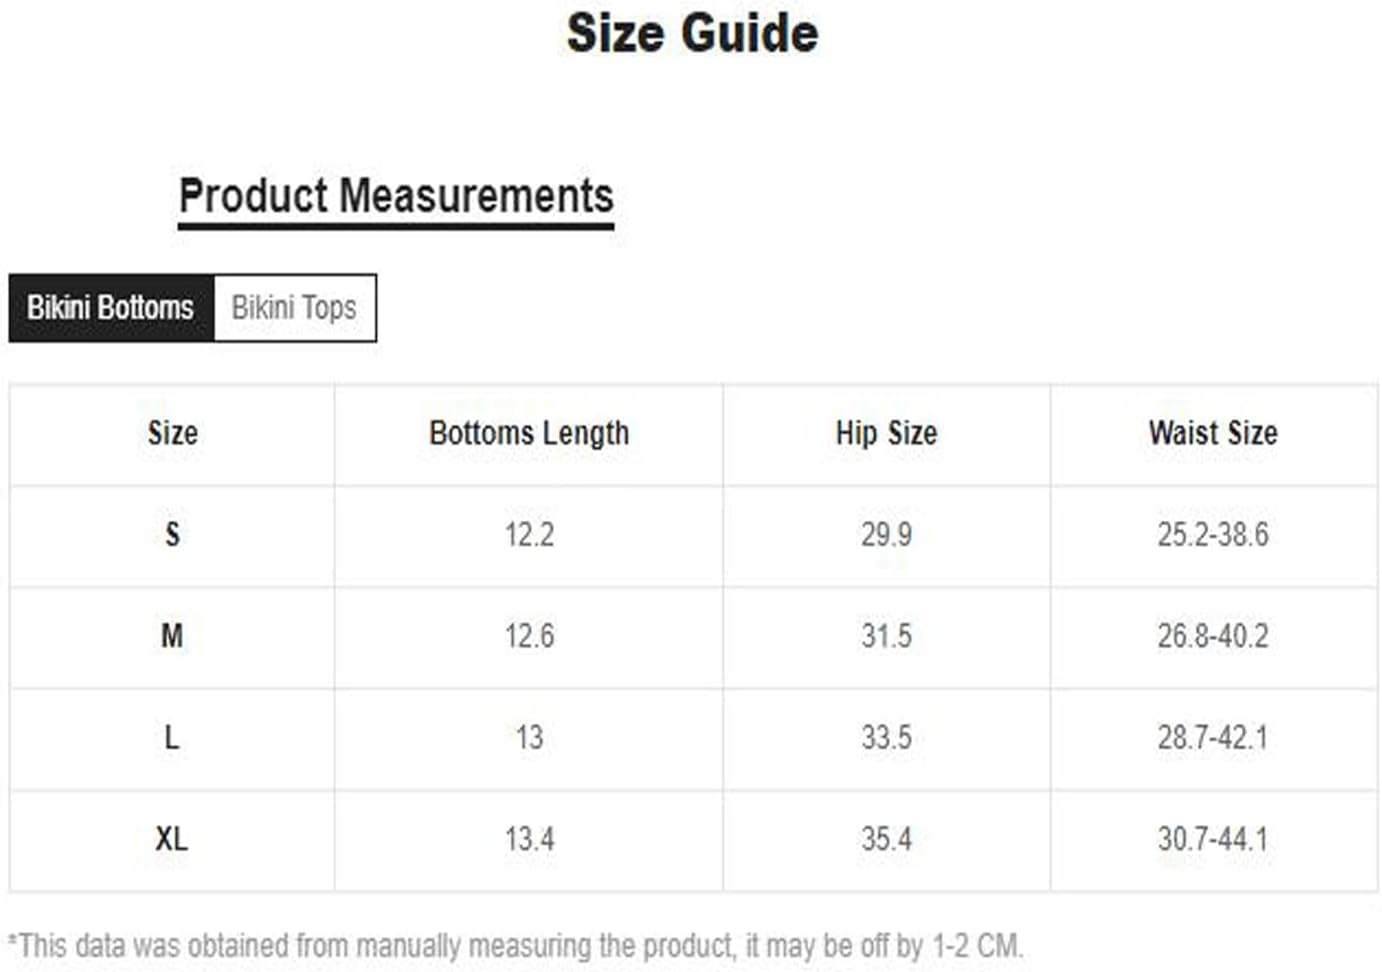Click the 13.4 bottoms length value
1382x972 pixels.
(x=529, y=839)
